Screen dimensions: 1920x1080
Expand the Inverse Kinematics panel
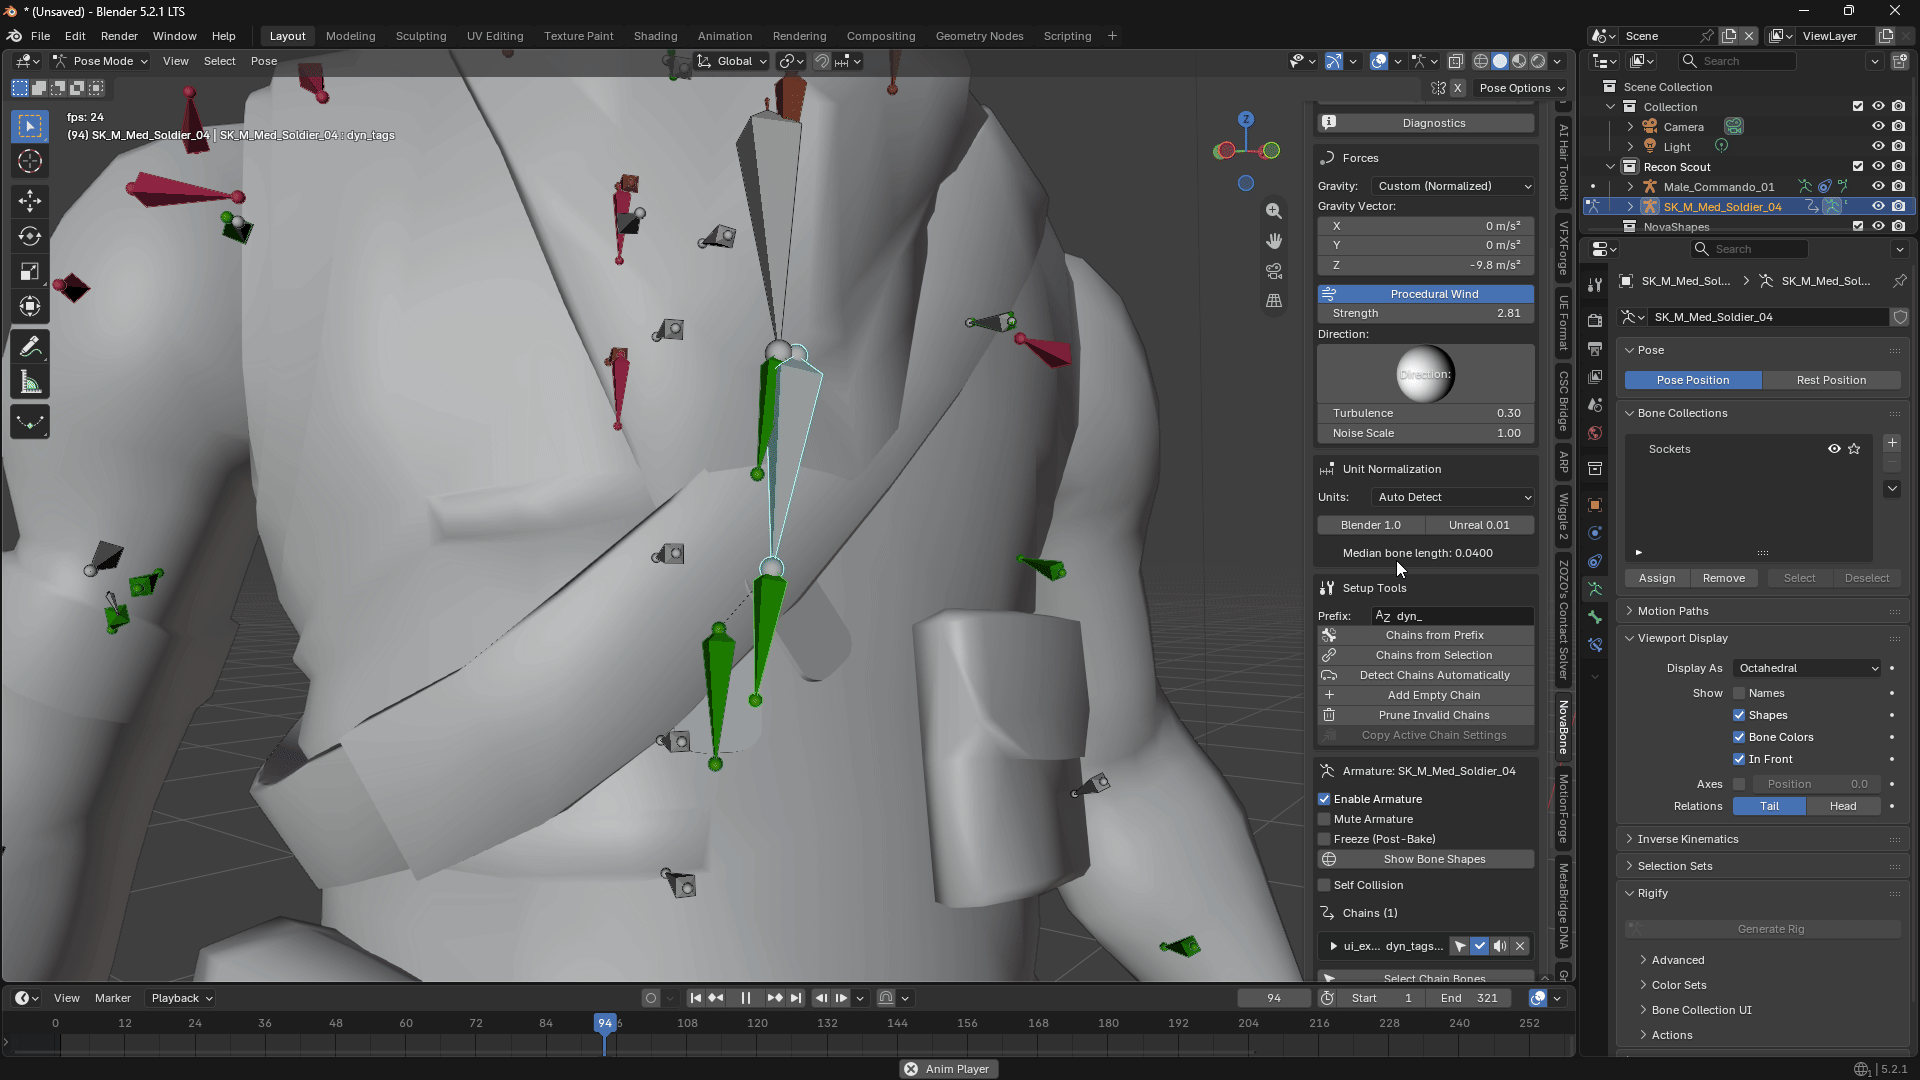(x=1687, y=839)
